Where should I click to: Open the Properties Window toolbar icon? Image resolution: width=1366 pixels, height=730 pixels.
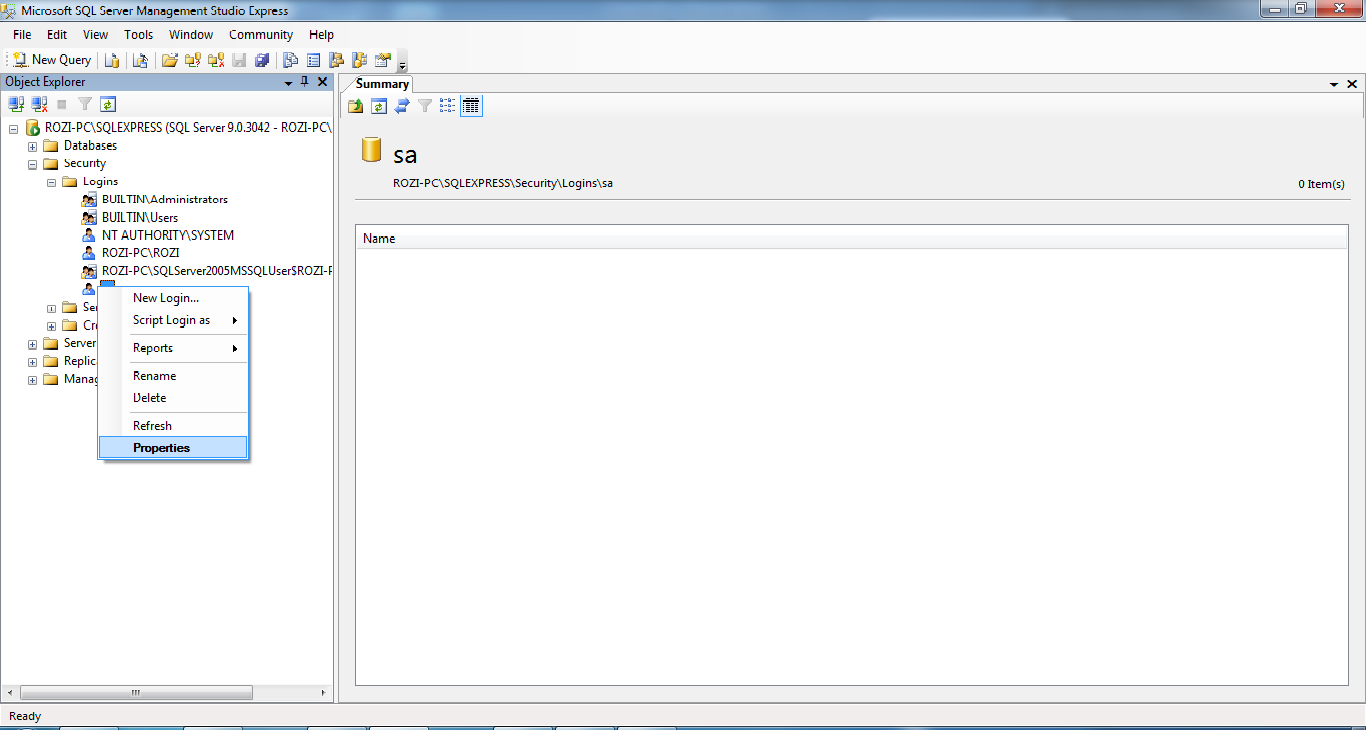pyautogui.click(x=382, y=60)
